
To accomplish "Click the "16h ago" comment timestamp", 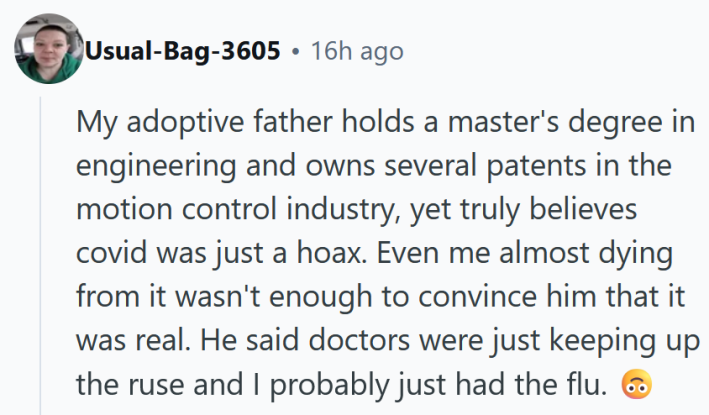I will click(x=358, y=51).
